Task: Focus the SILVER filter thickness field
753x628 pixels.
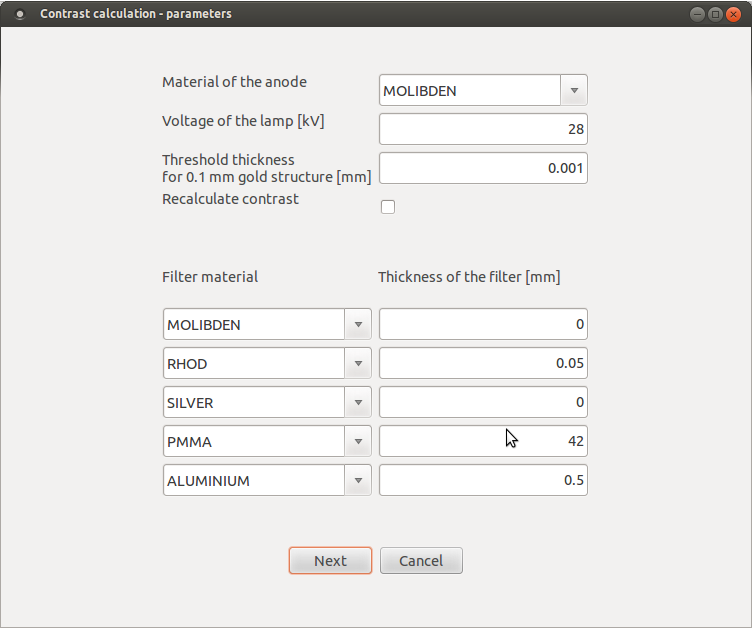Action: (483, 403)
